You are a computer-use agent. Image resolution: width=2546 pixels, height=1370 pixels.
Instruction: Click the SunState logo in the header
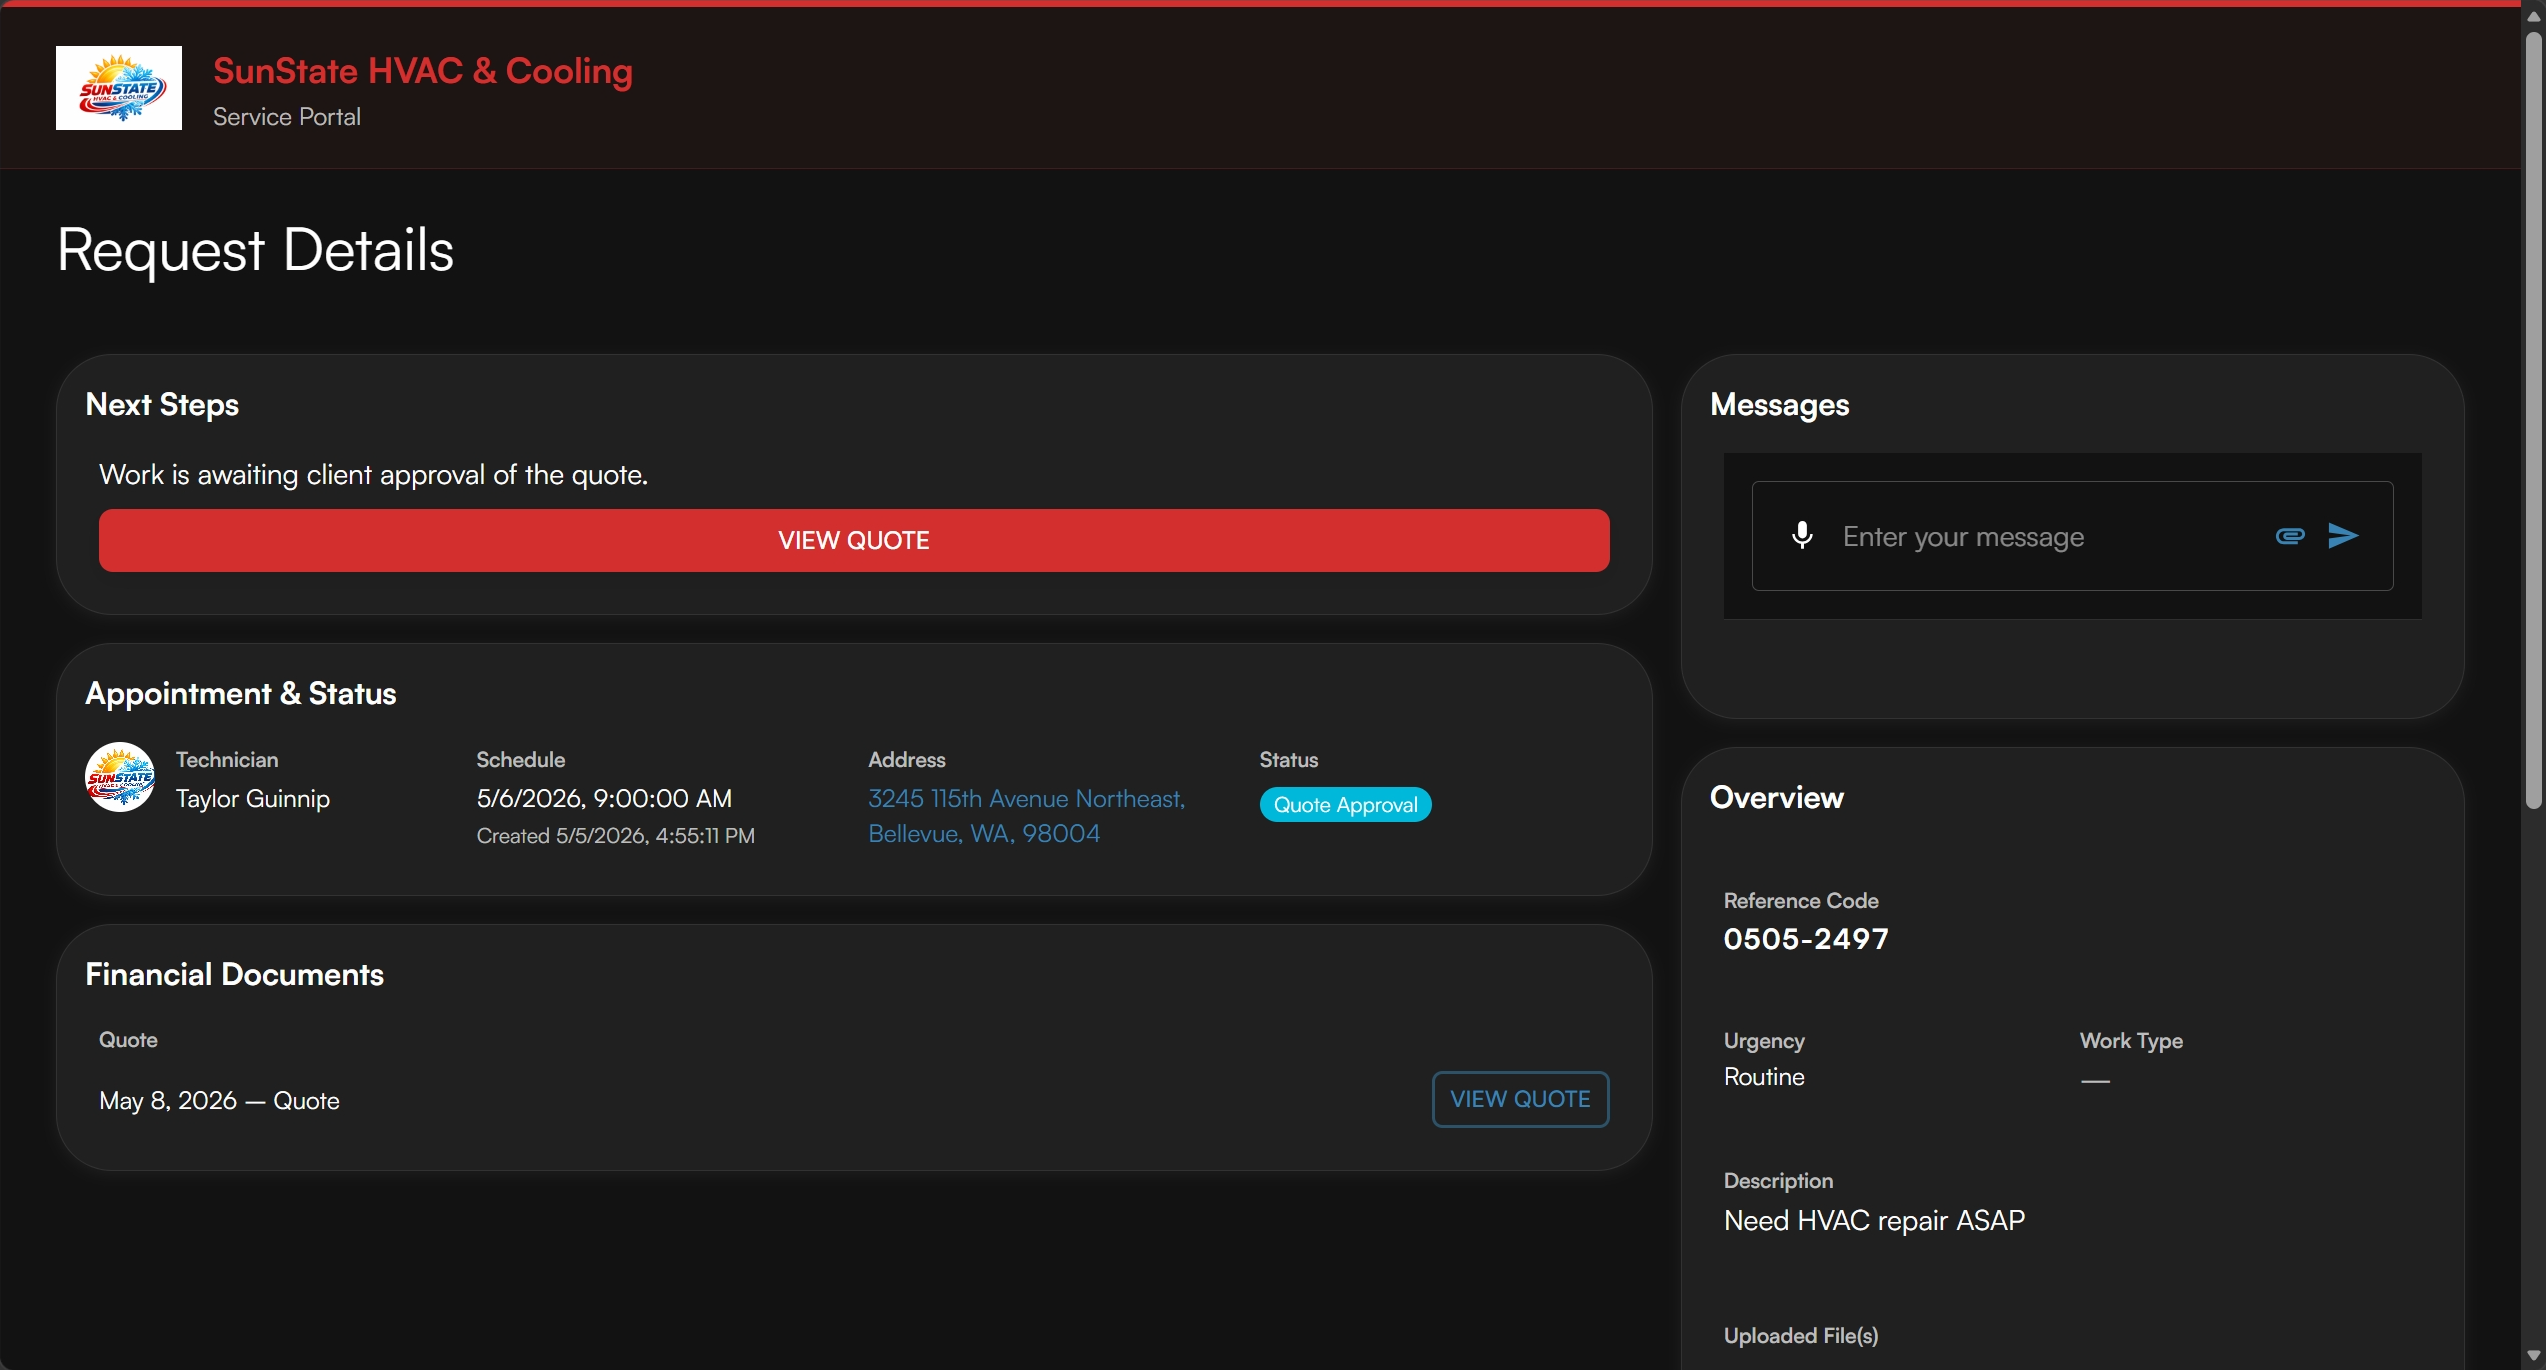119,88
